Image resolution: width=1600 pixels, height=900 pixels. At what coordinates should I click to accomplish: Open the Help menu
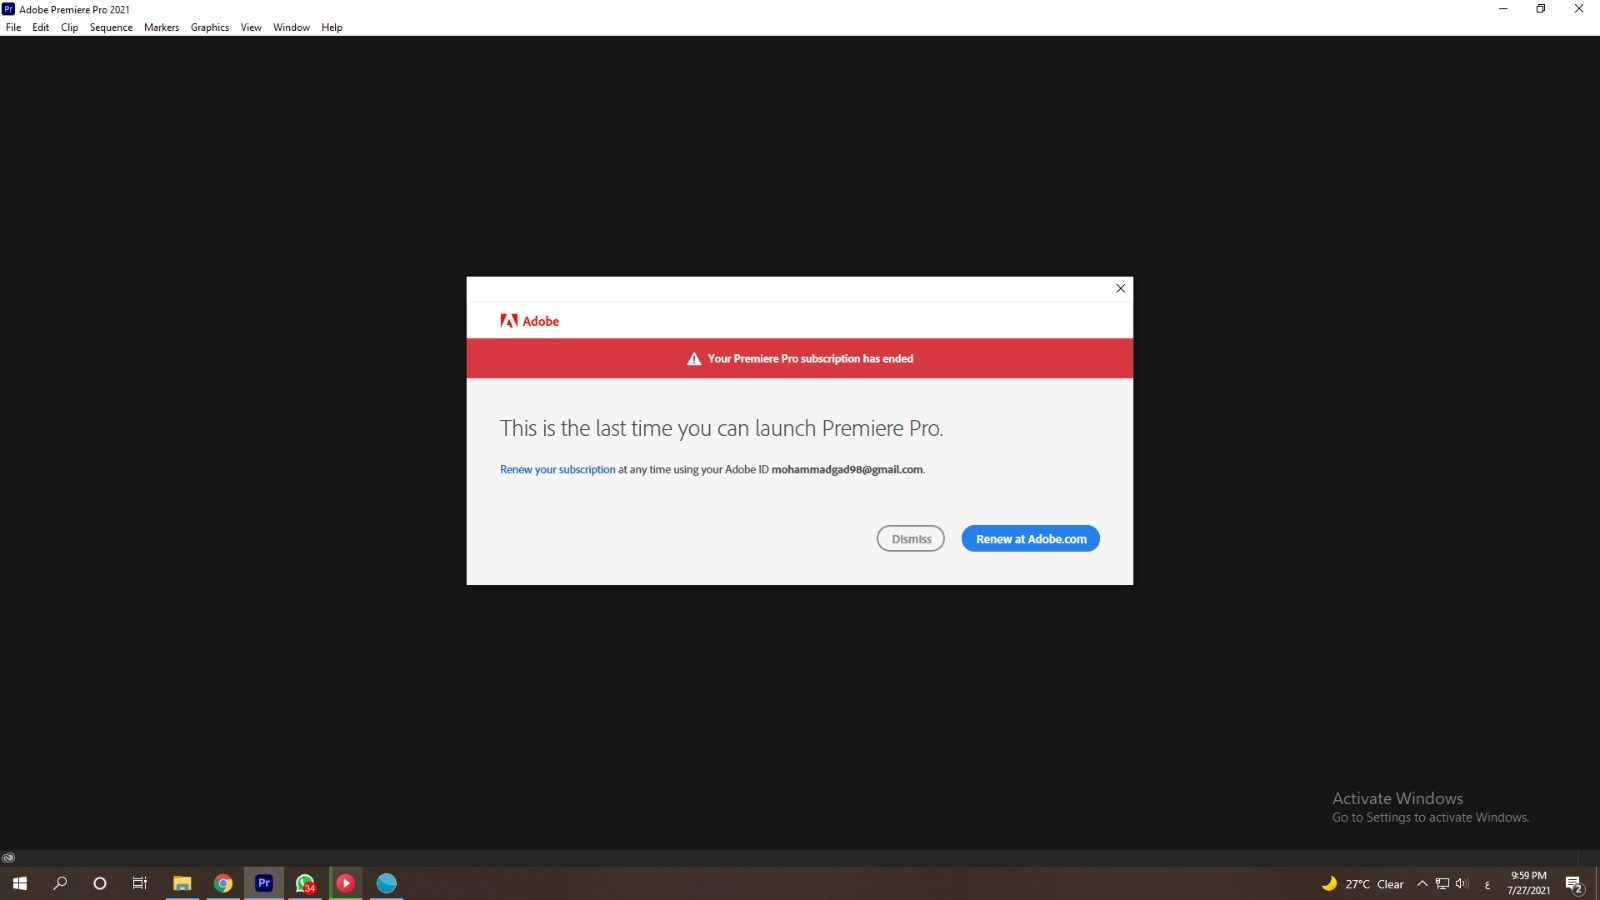(x=331, y=27)
